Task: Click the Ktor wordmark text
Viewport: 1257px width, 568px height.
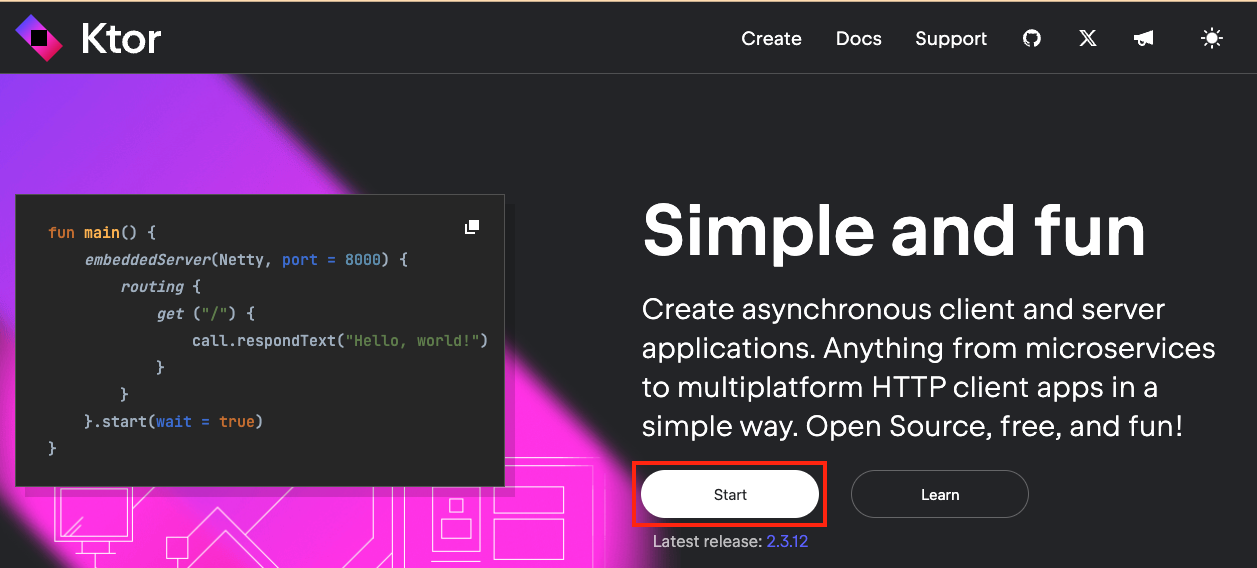Action: click(121, 39)
